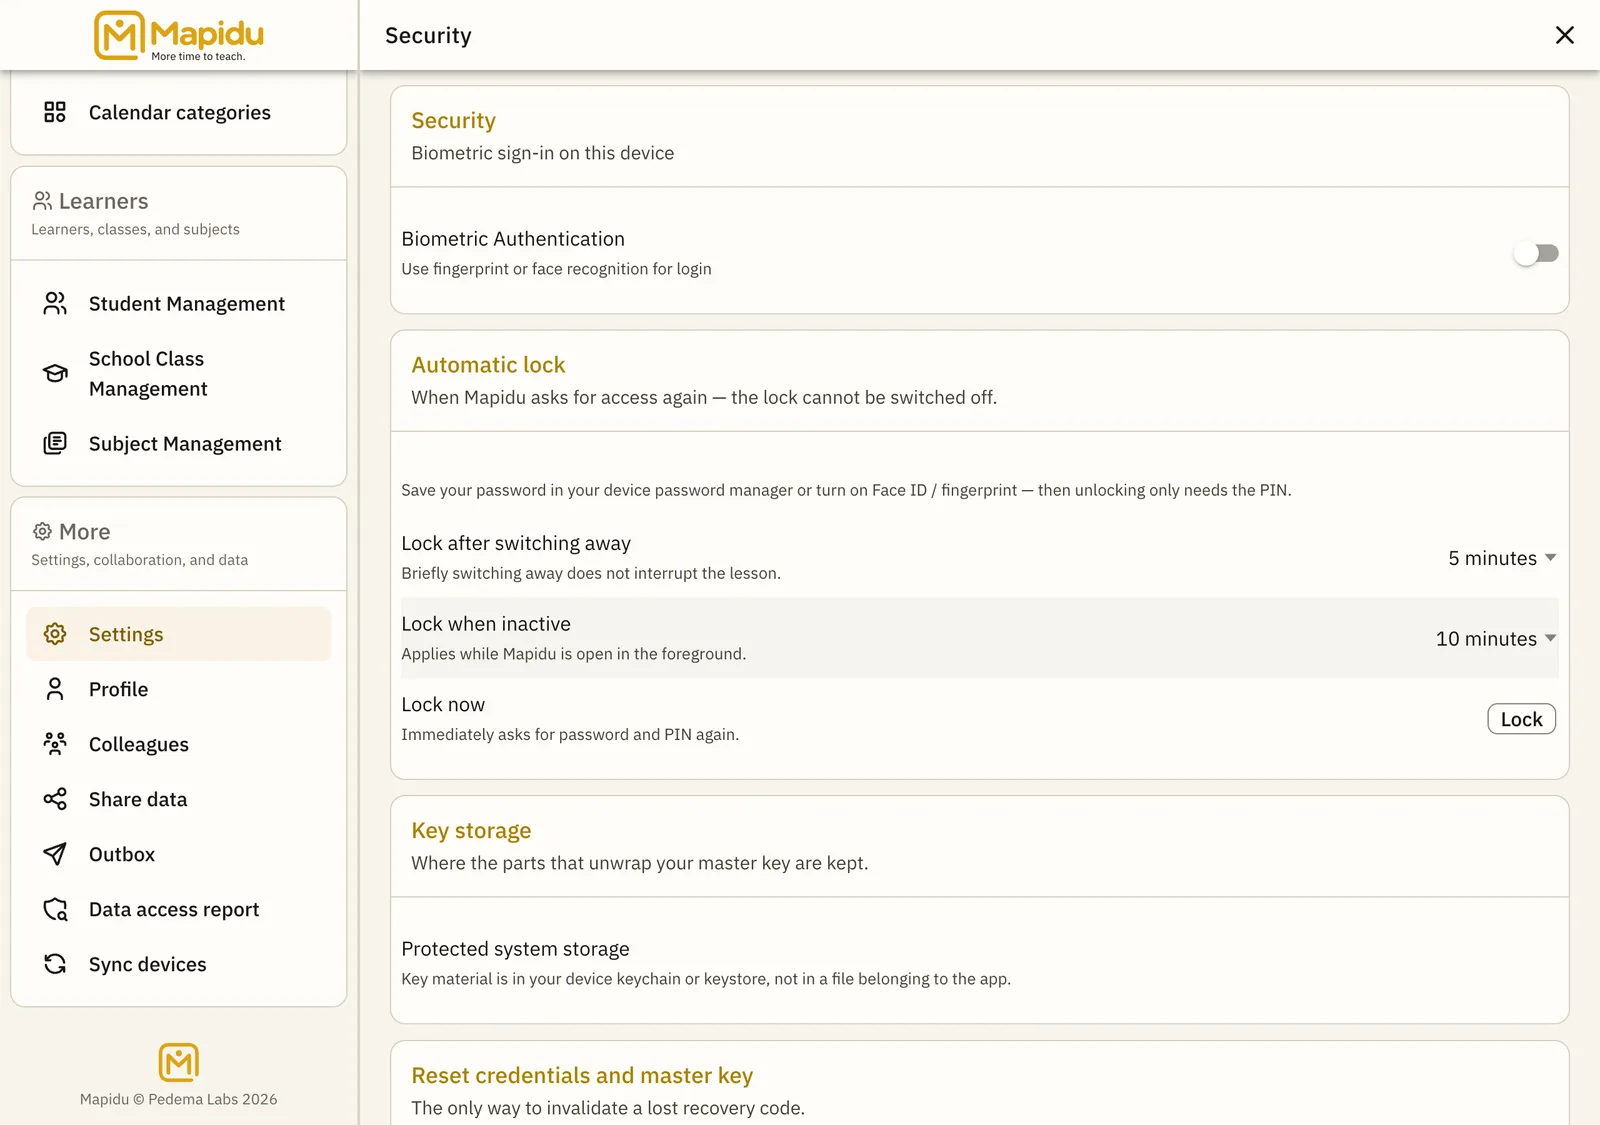Image resolution: width=1600 pixels, height=1125 pixels.
Task: Click the Mapidu logo at top left
Action: point(179,36)
